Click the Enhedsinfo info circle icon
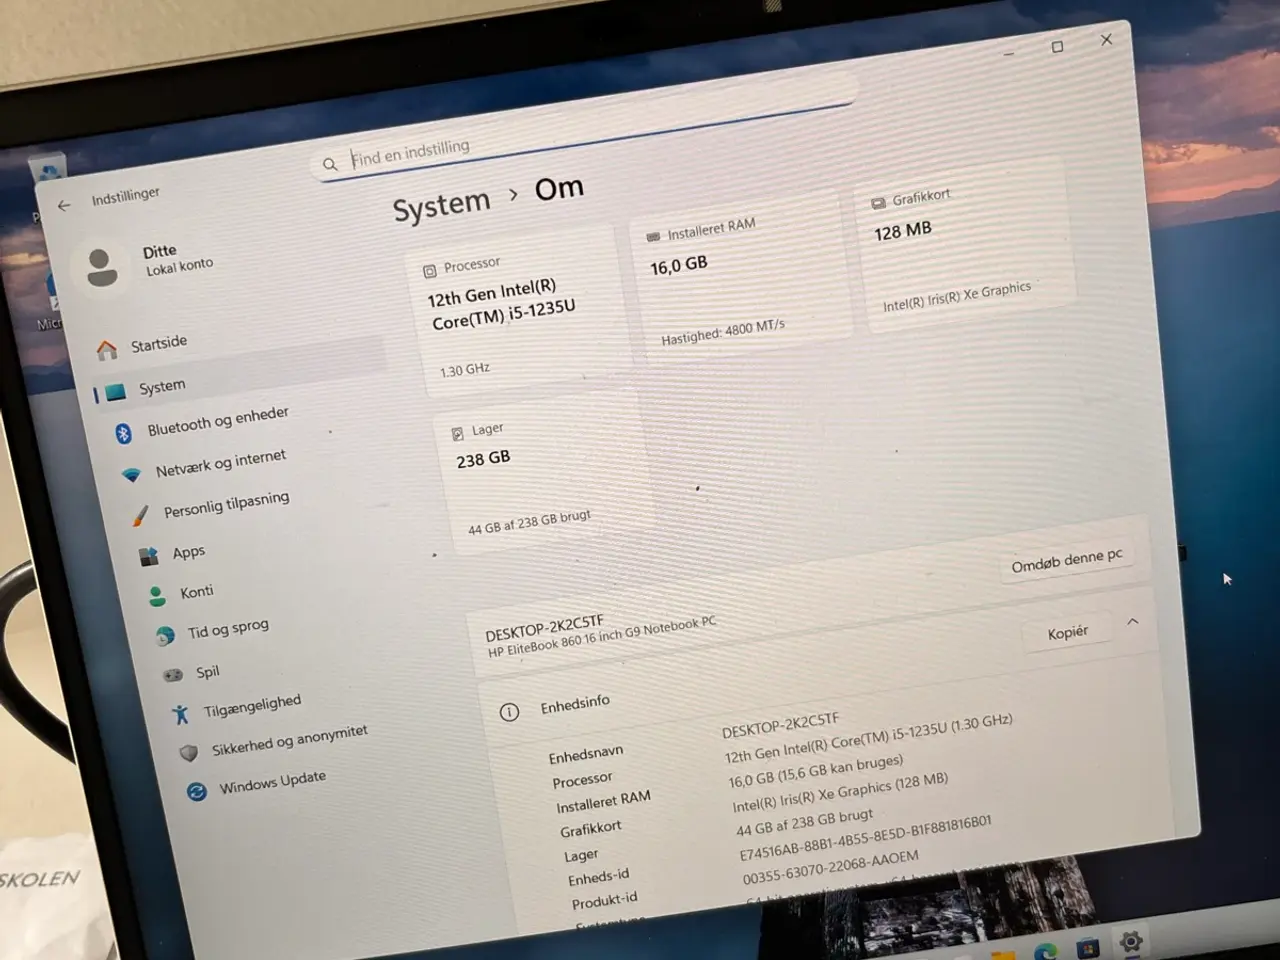Viewport: 1280px width, 960px height. click(x=509, y=712)
